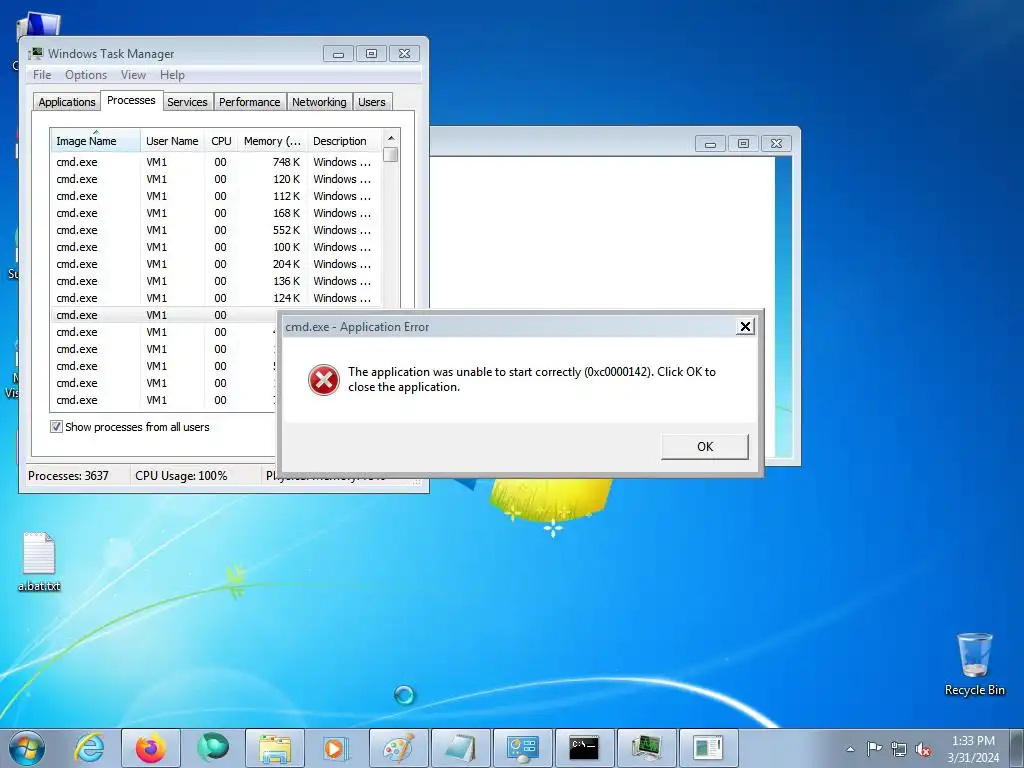The height and width of the screenshot is (768, 1024).
Task: Click OK in the Application Error dialog
Action: [705, 447]
